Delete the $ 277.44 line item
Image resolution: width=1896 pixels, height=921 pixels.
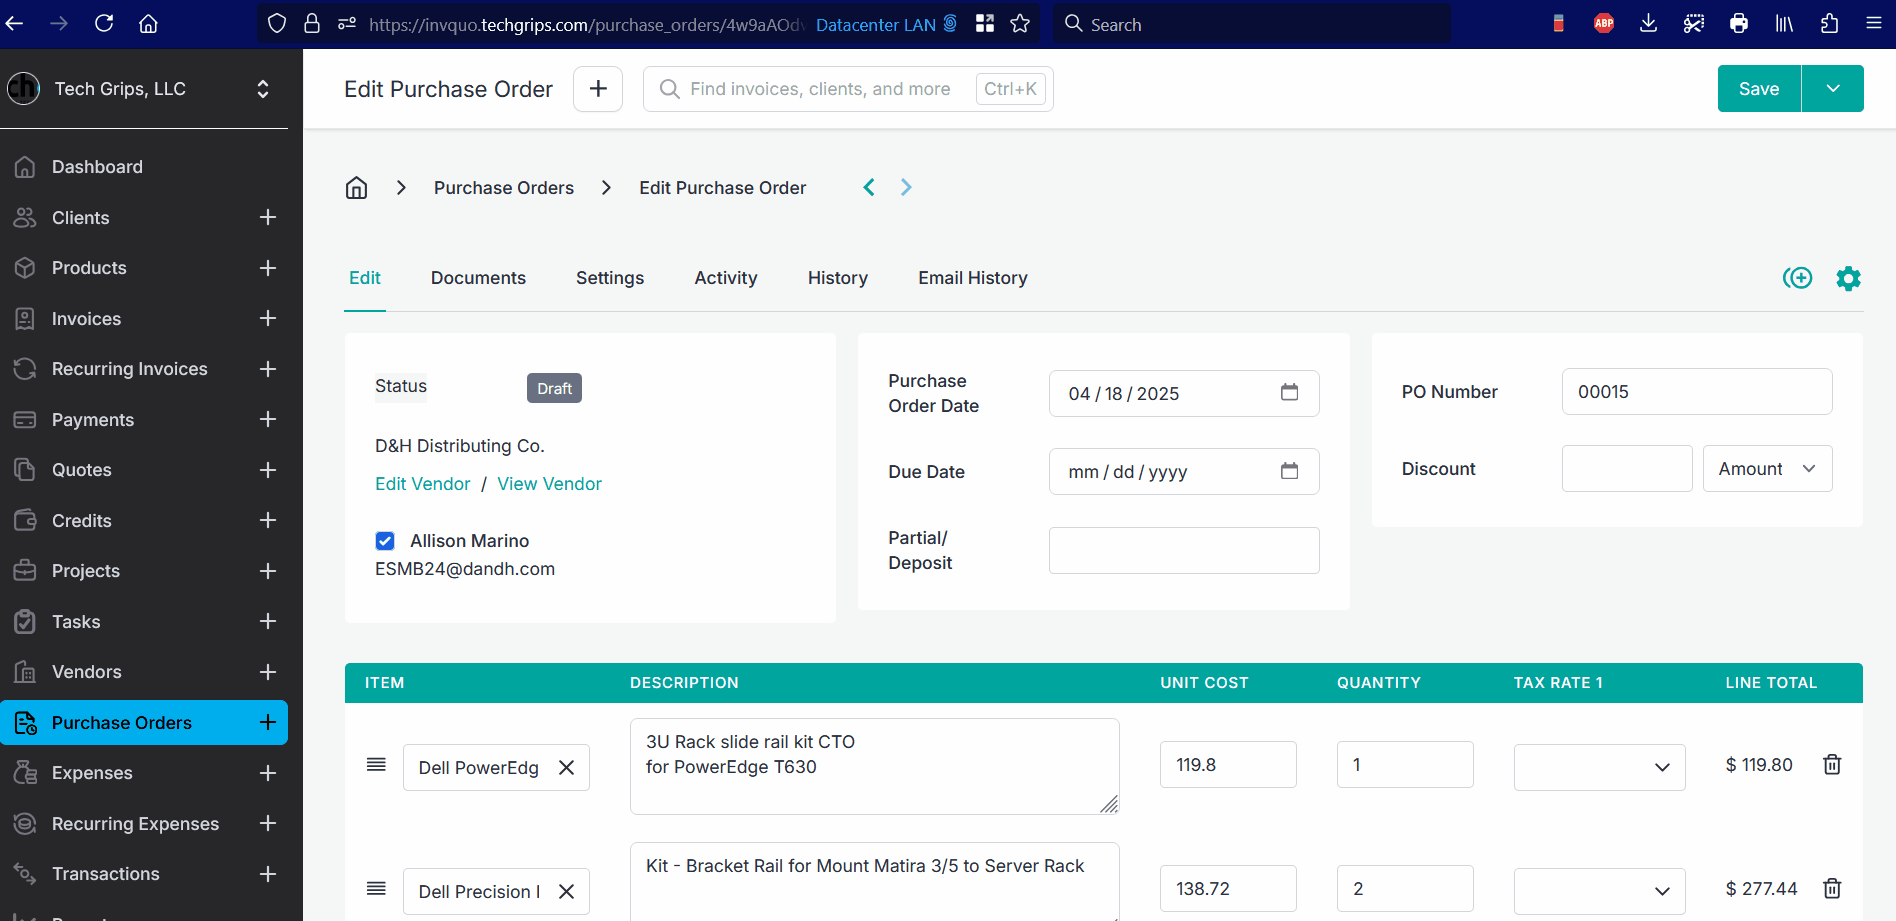coord(1832,888)
